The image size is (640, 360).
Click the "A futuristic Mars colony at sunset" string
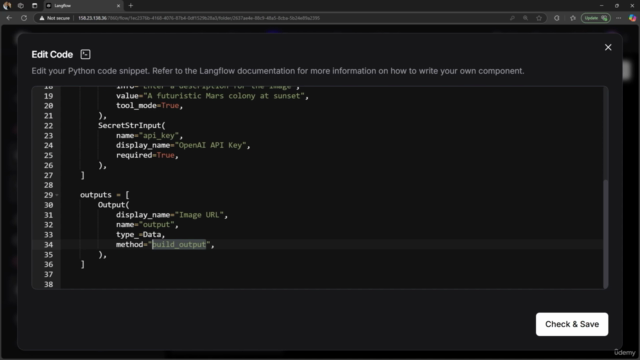[224, 96]
